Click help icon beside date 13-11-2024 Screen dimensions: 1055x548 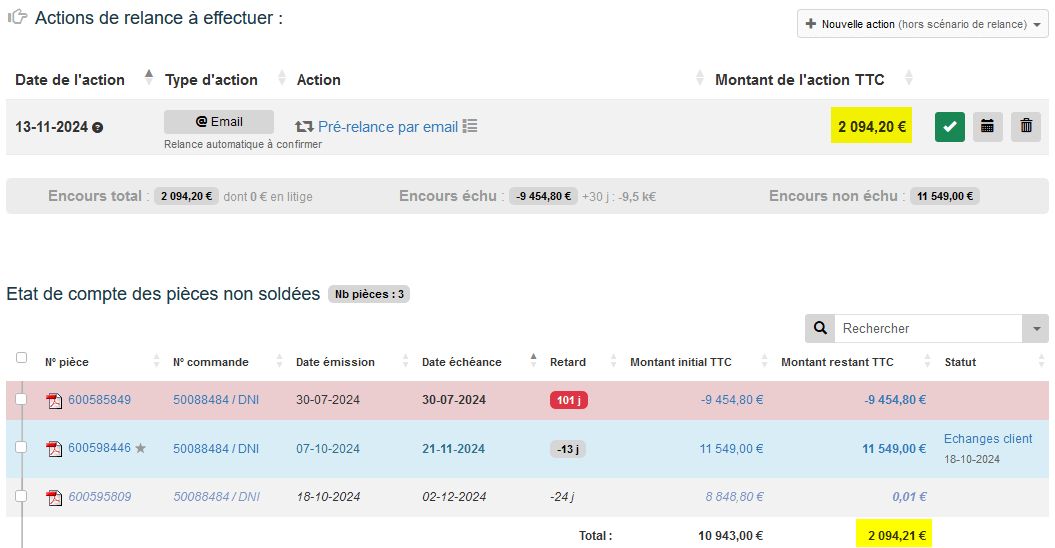tap(98, 128)
